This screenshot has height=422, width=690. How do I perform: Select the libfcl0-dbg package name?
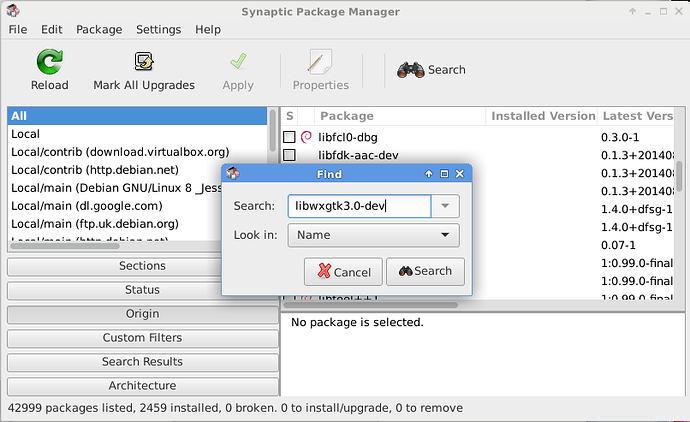(x=348, y=138)
